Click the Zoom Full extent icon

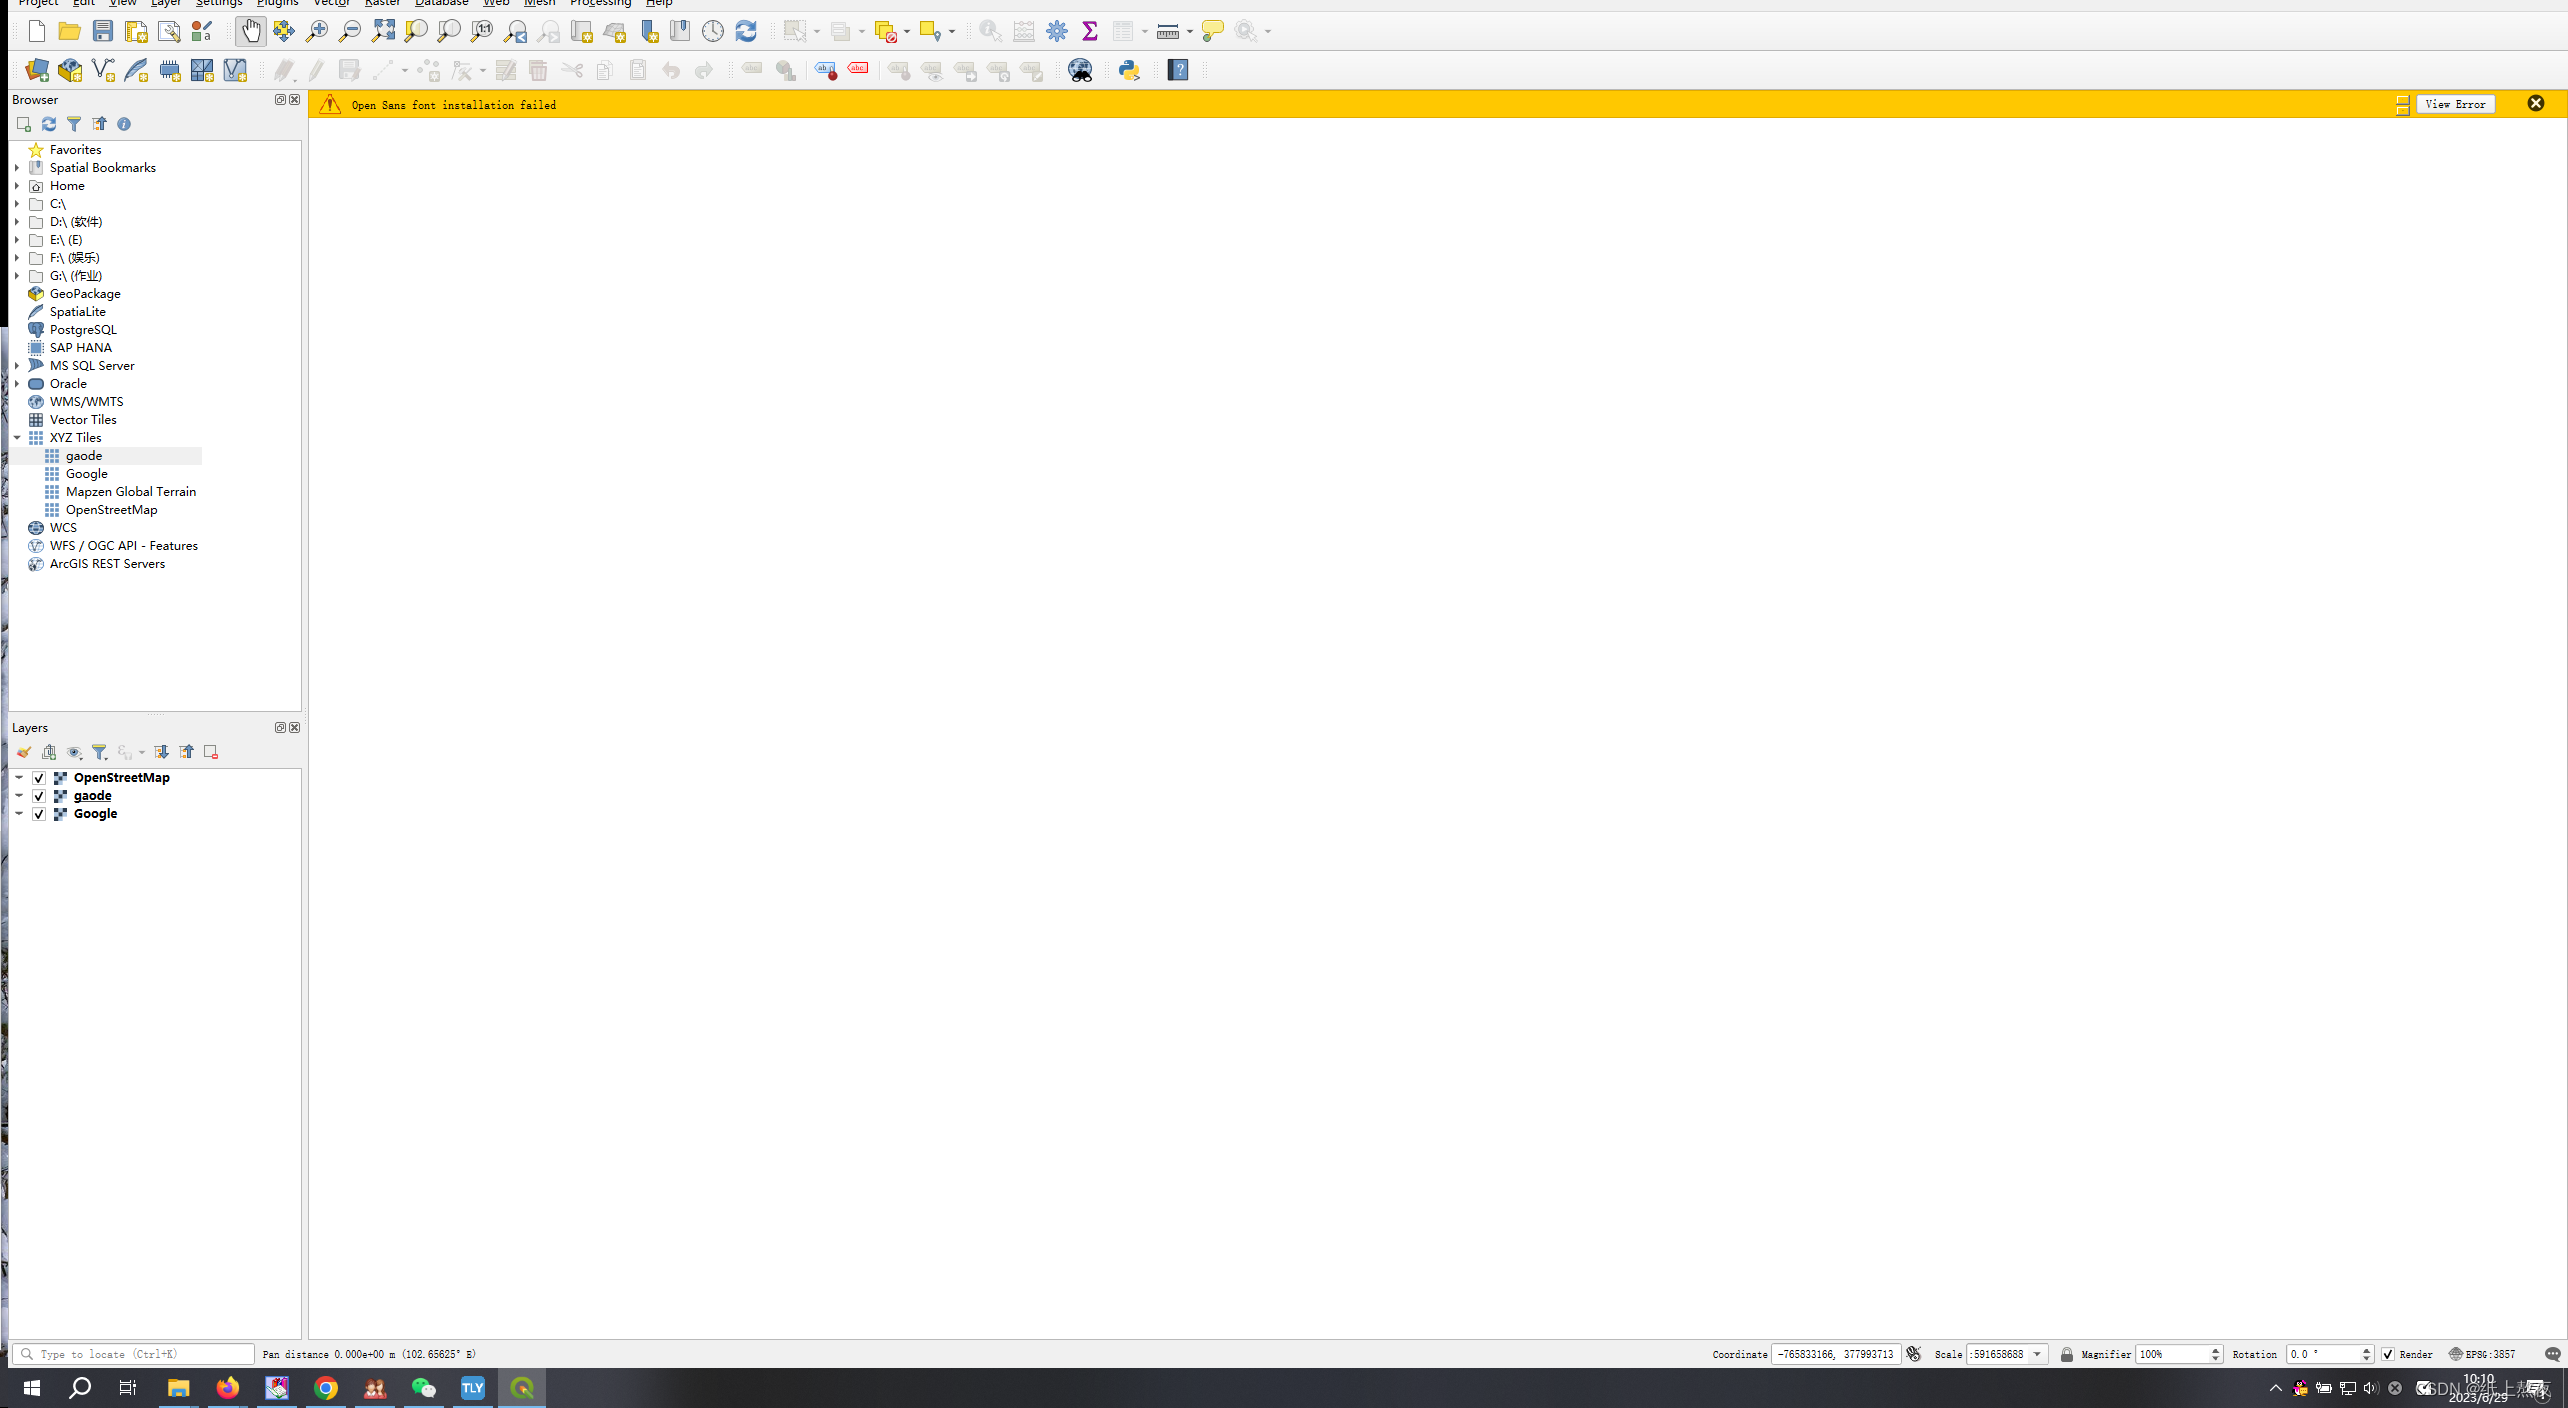coord(383,31)
